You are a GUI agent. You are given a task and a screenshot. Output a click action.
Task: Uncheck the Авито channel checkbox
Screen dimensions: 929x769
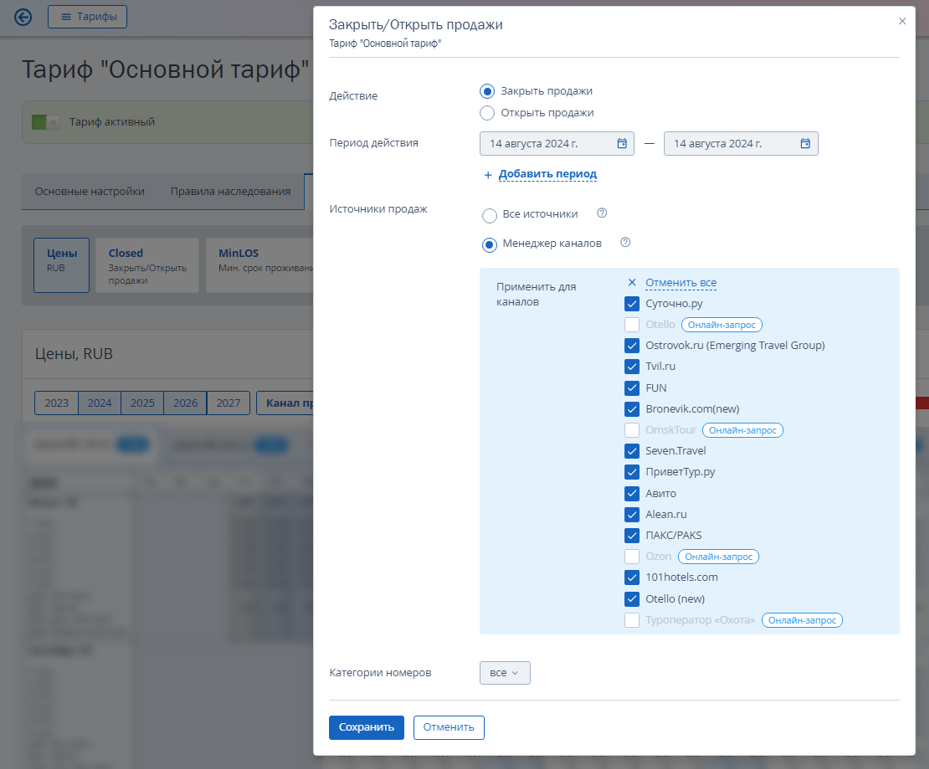click(632, 494)
